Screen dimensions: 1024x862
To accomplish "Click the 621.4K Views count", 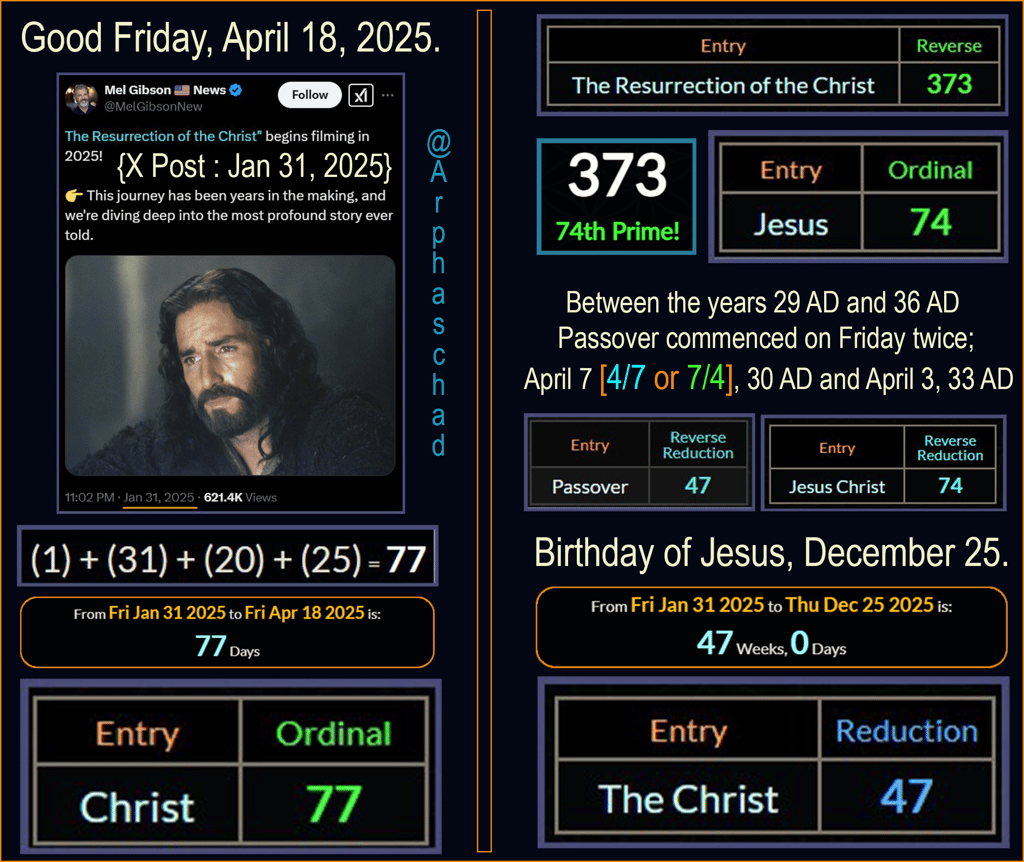I will (x=240, y=498).
